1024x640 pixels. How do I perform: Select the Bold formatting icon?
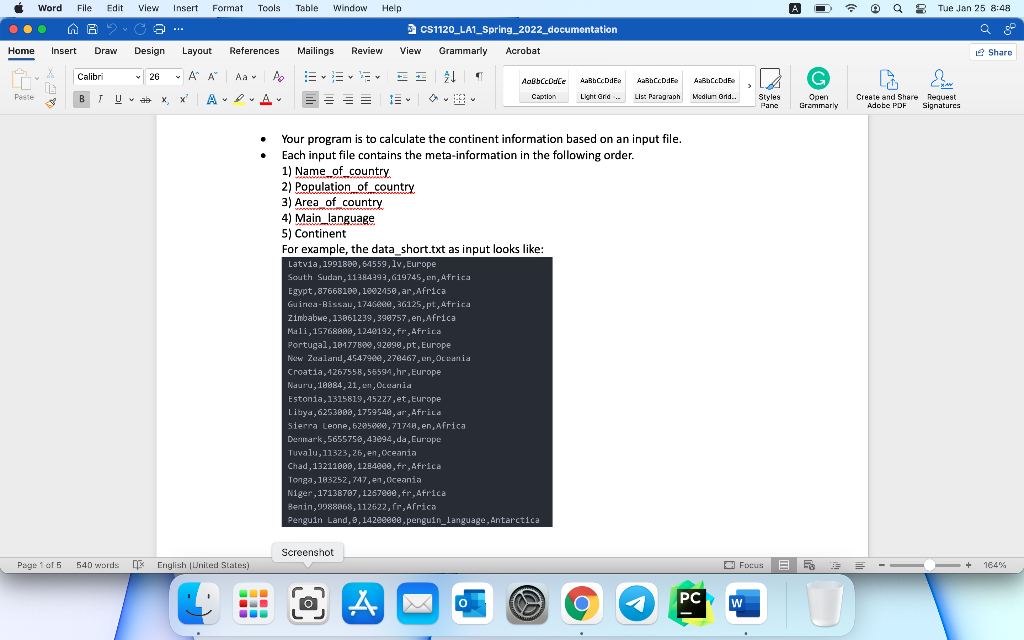tap(81, 99)
